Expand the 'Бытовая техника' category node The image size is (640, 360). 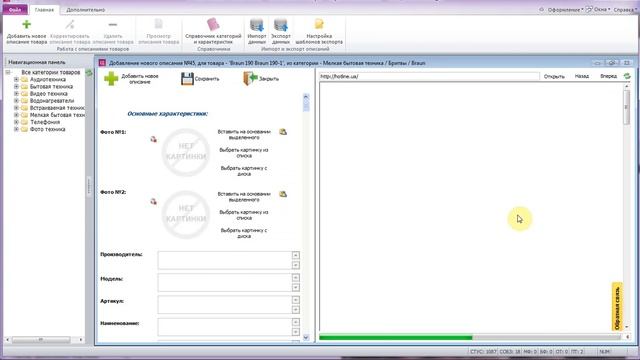[16, 87]
